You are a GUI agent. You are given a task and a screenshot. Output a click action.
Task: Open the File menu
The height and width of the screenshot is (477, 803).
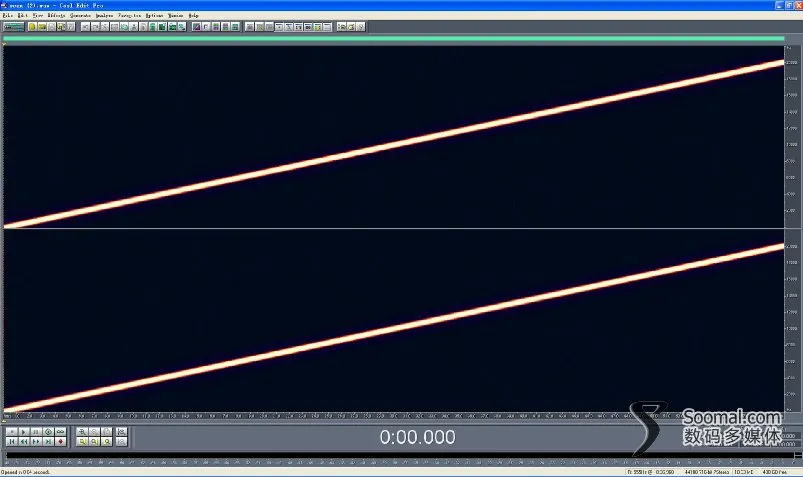click(8, 15)
